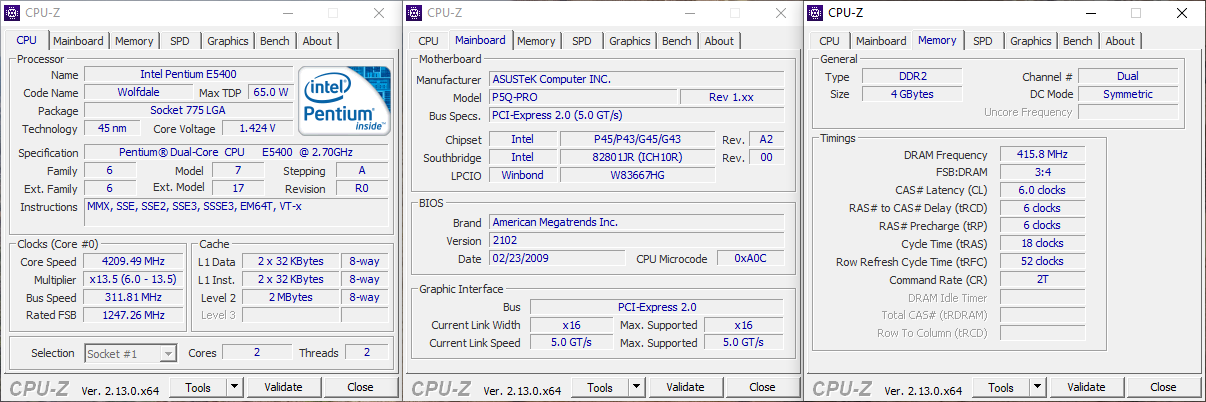Viewport: 1206px width, 402px height.
Task: Click Tools button in middle Mainboard window
Action: [x=600, y=387]
